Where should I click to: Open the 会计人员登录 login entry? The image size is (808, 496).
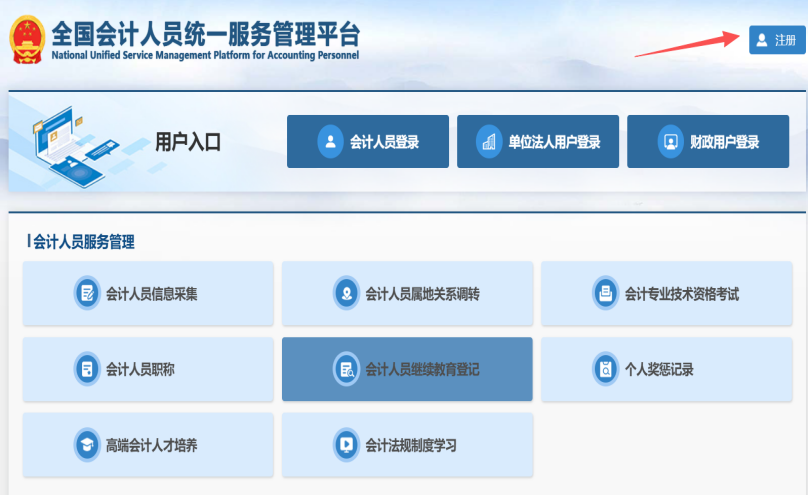point(367,142)
